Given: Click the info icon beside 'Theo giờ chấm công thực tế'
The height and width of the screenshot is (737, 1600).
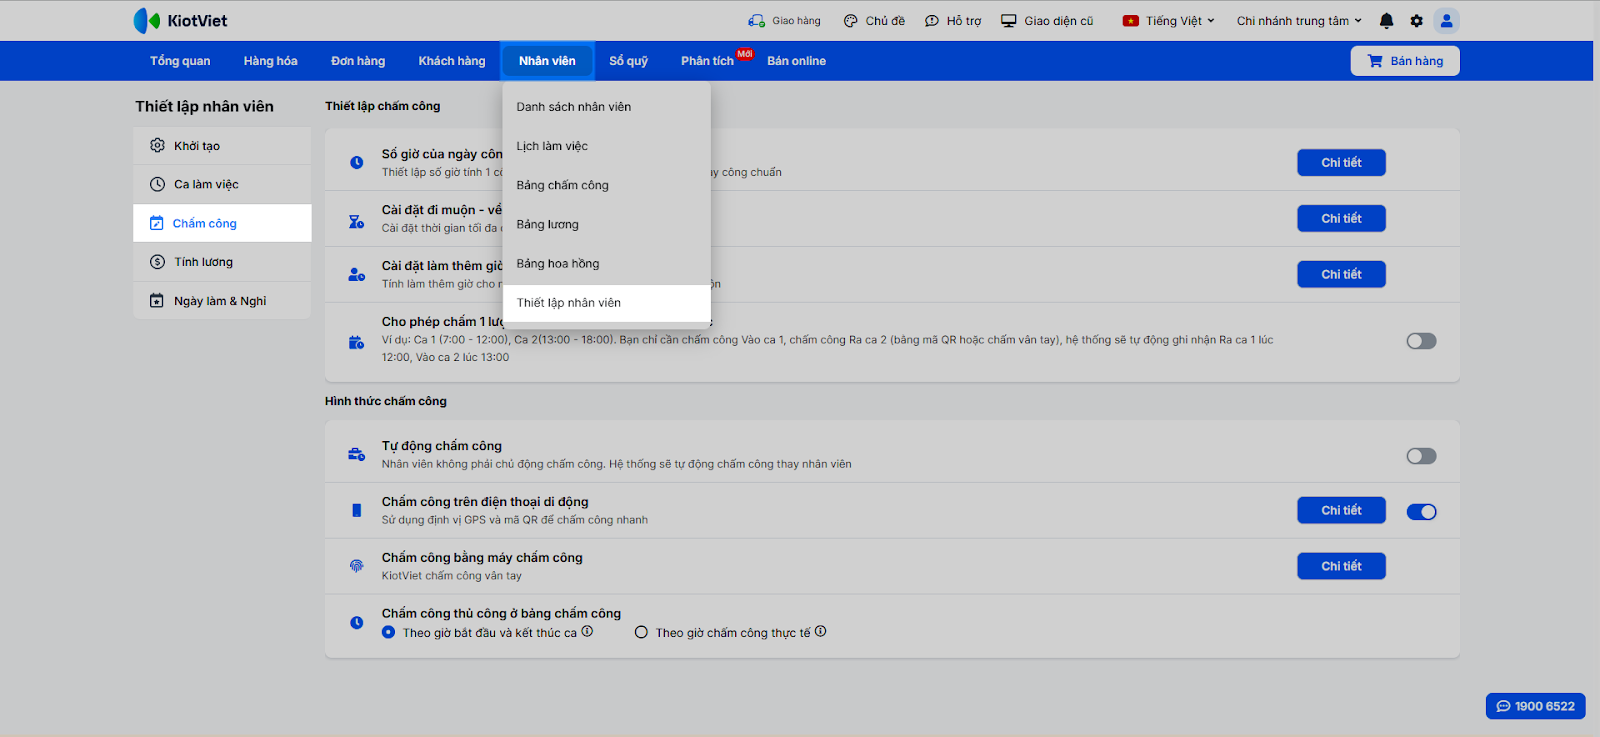Looking at the screenshot, I should pos(821,631).
